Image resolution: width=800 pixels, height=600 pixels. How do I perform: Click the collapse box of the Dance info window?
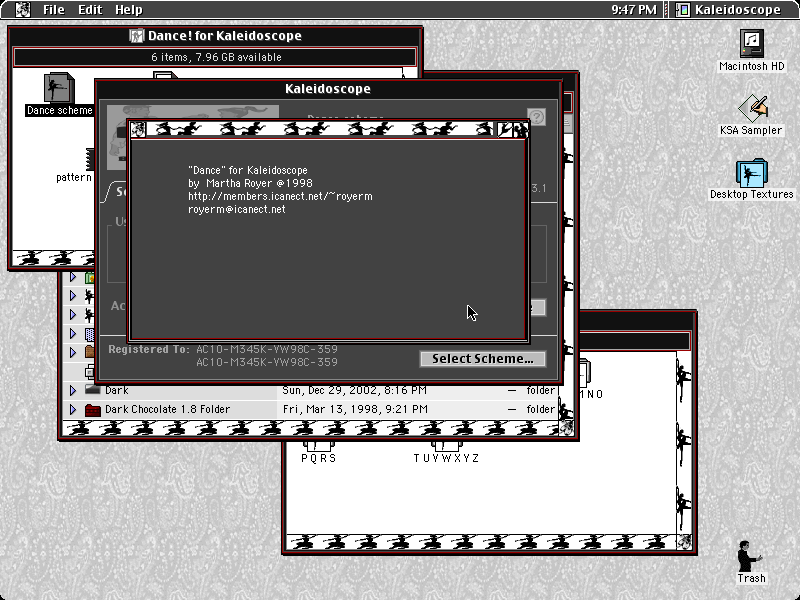click(x=520, y=130)
